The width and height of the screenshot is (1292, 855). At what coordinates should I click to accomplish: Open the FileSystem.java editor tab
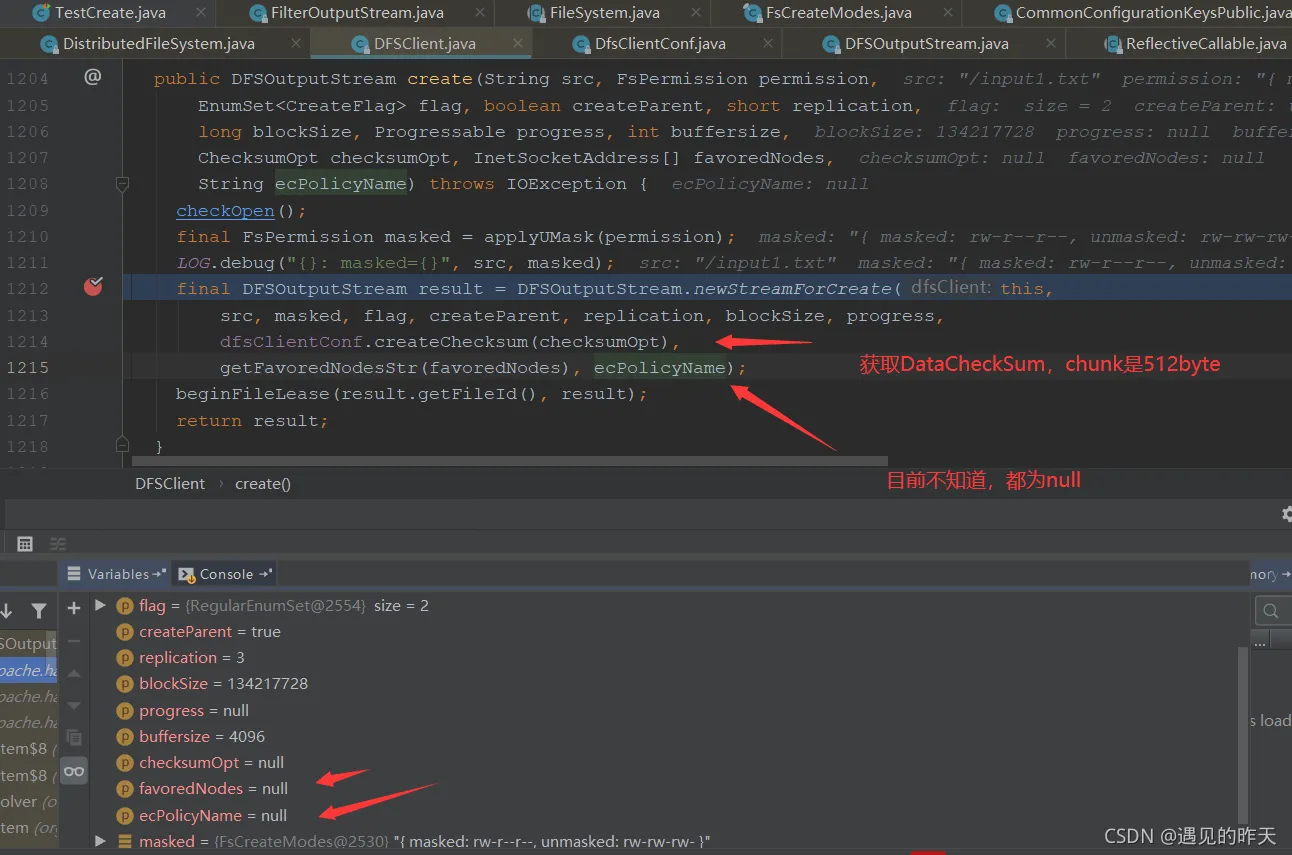(604, 13)
